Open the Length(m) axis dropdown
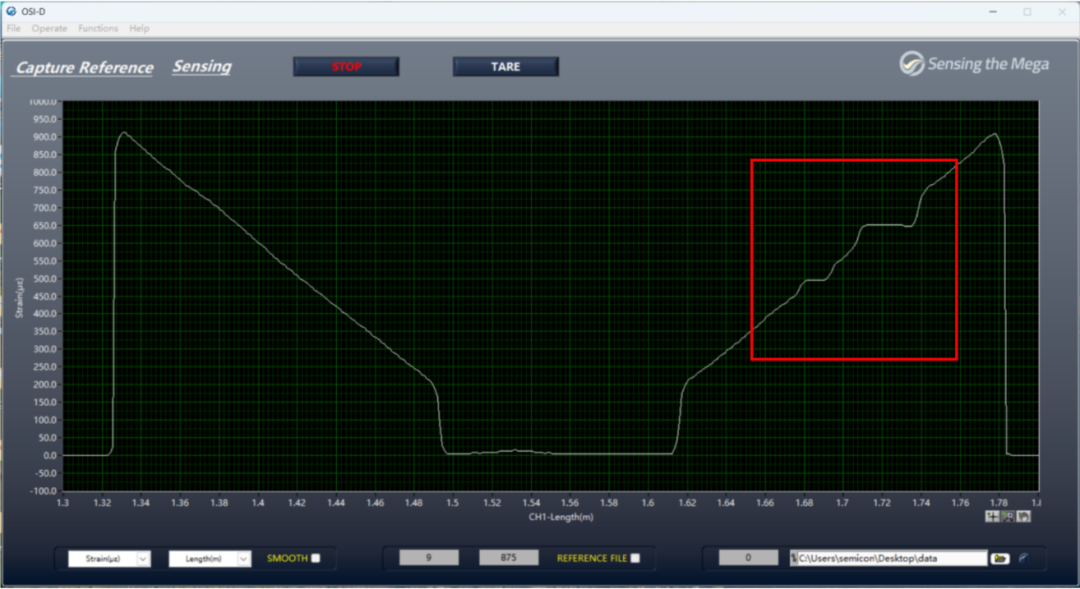Screen dimensions: 1080x589 point(242,559)
